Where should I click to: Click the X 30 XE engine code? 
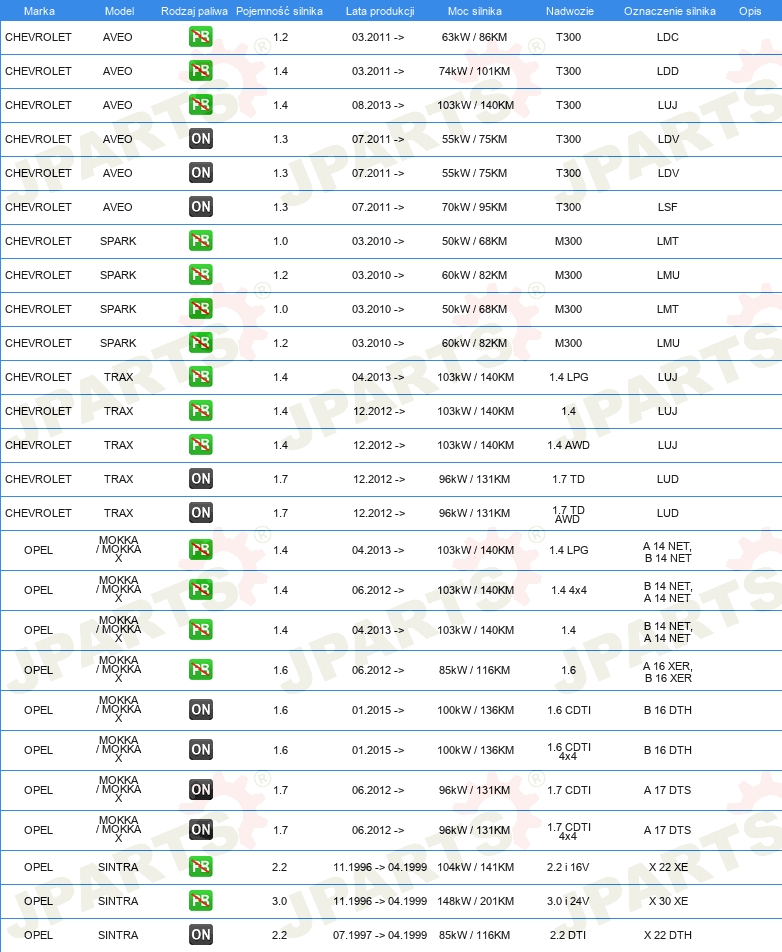click(x=668, y=901)
